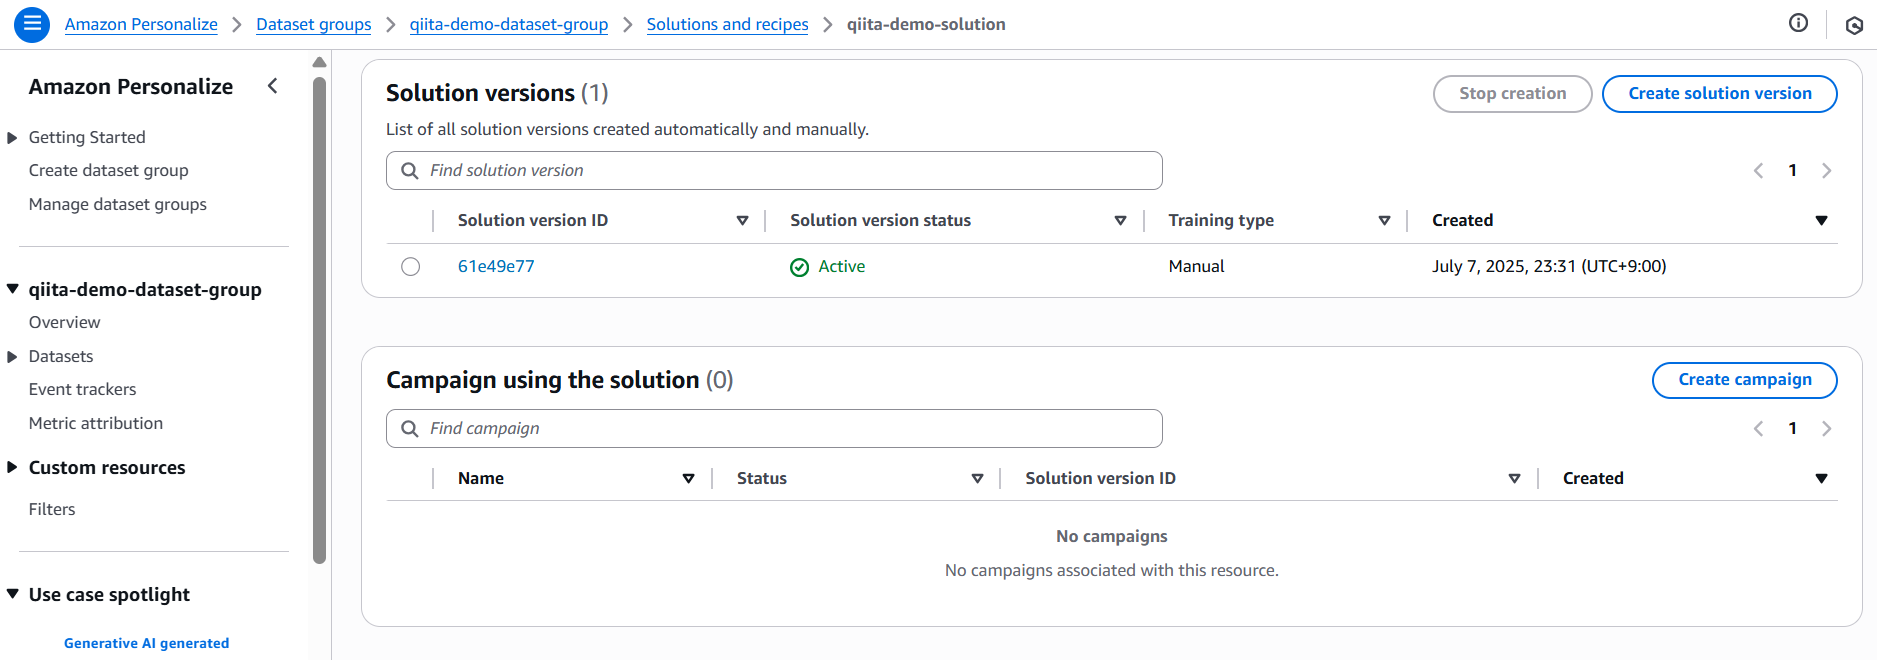Collapse the Use case spotlight section
The height and width of the screenshot is (660, 1877).
tap(12, 595)
